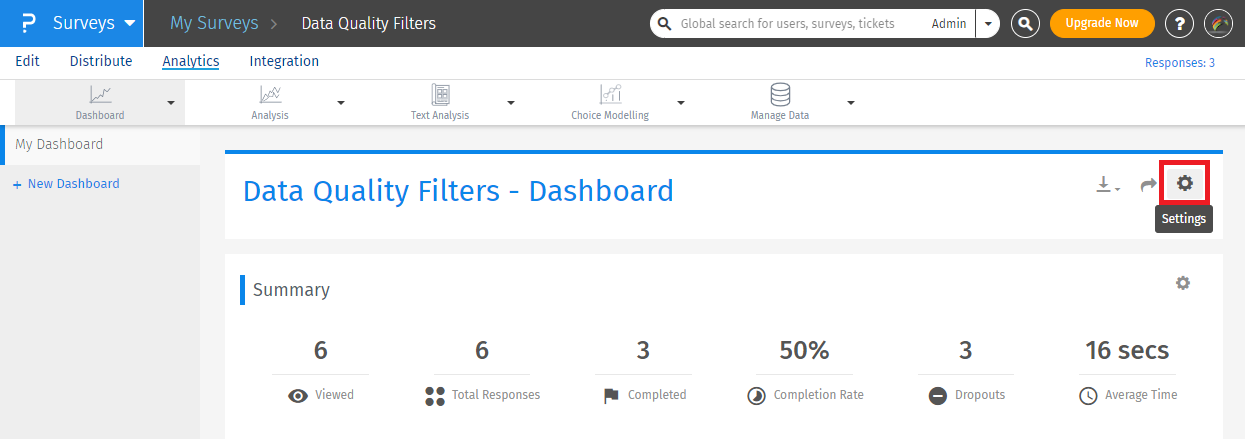
Task: Open the download dashboard icon menu
Action: tap(1107, 184)
